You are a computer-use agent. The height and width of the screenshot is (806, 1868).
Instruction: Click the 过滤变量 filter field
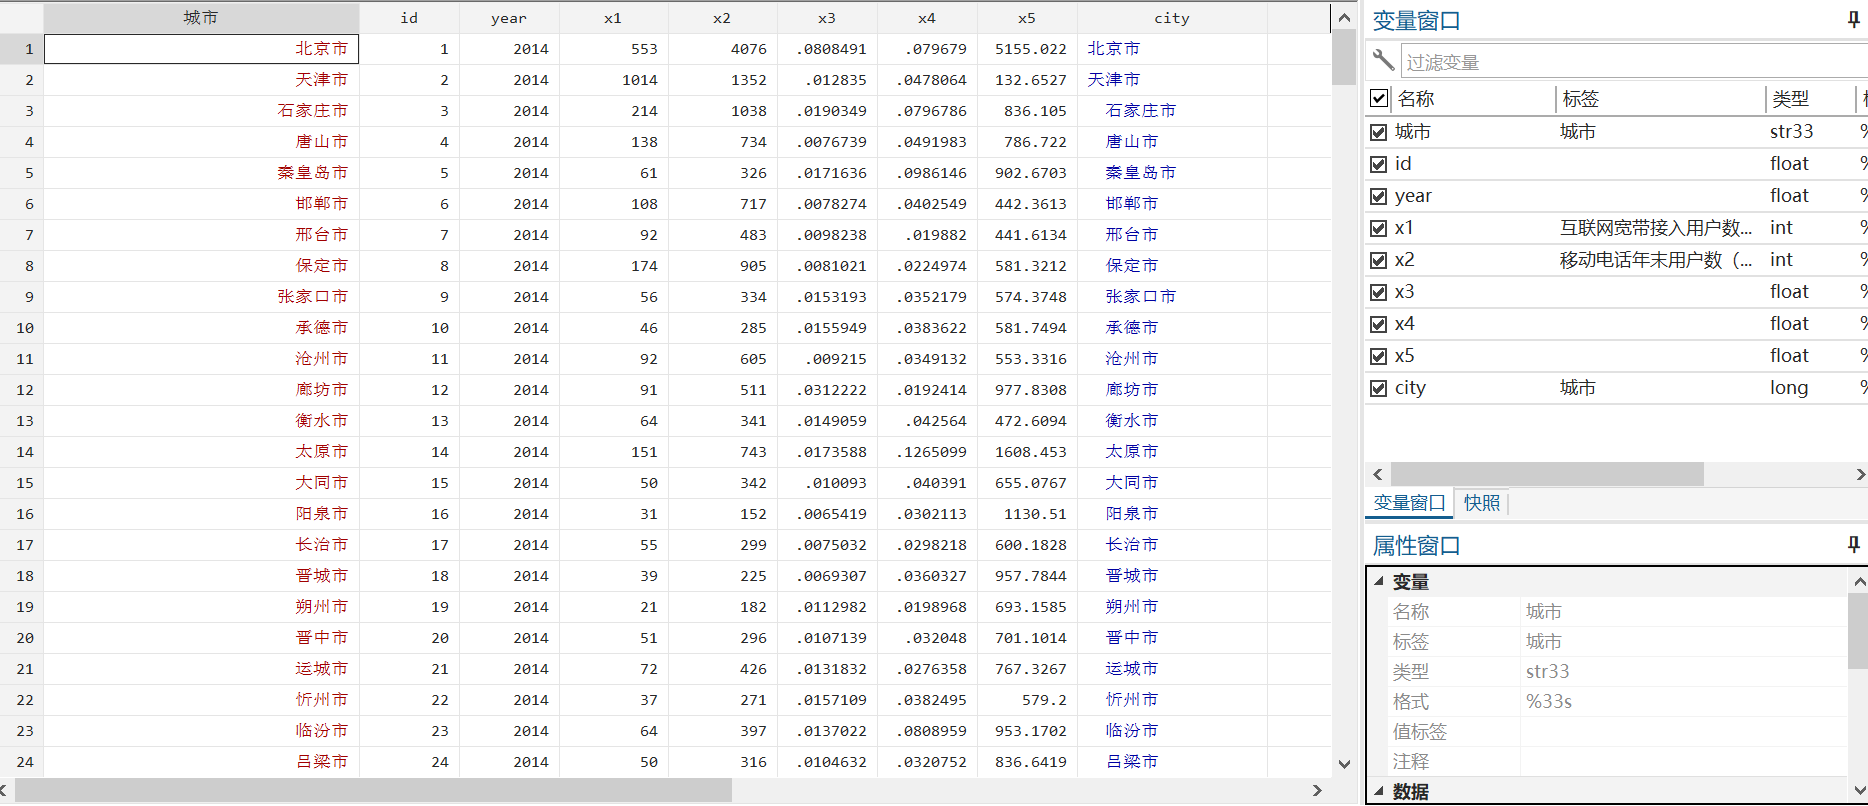click(x=1634, y=62)
